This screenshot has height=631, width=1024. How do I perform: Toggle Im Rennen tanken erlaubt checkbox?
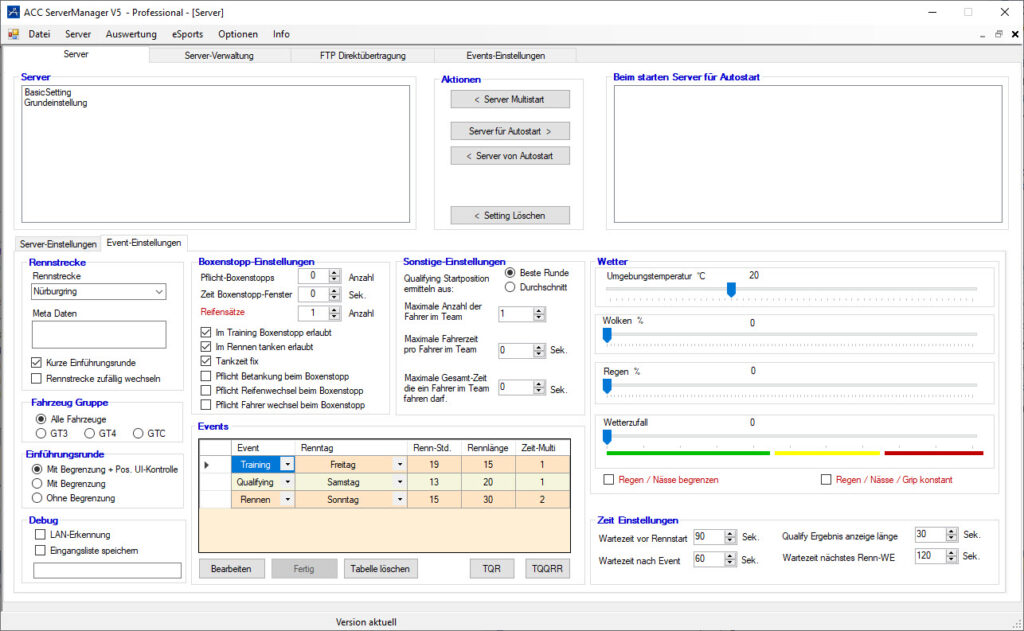[206, 347]
